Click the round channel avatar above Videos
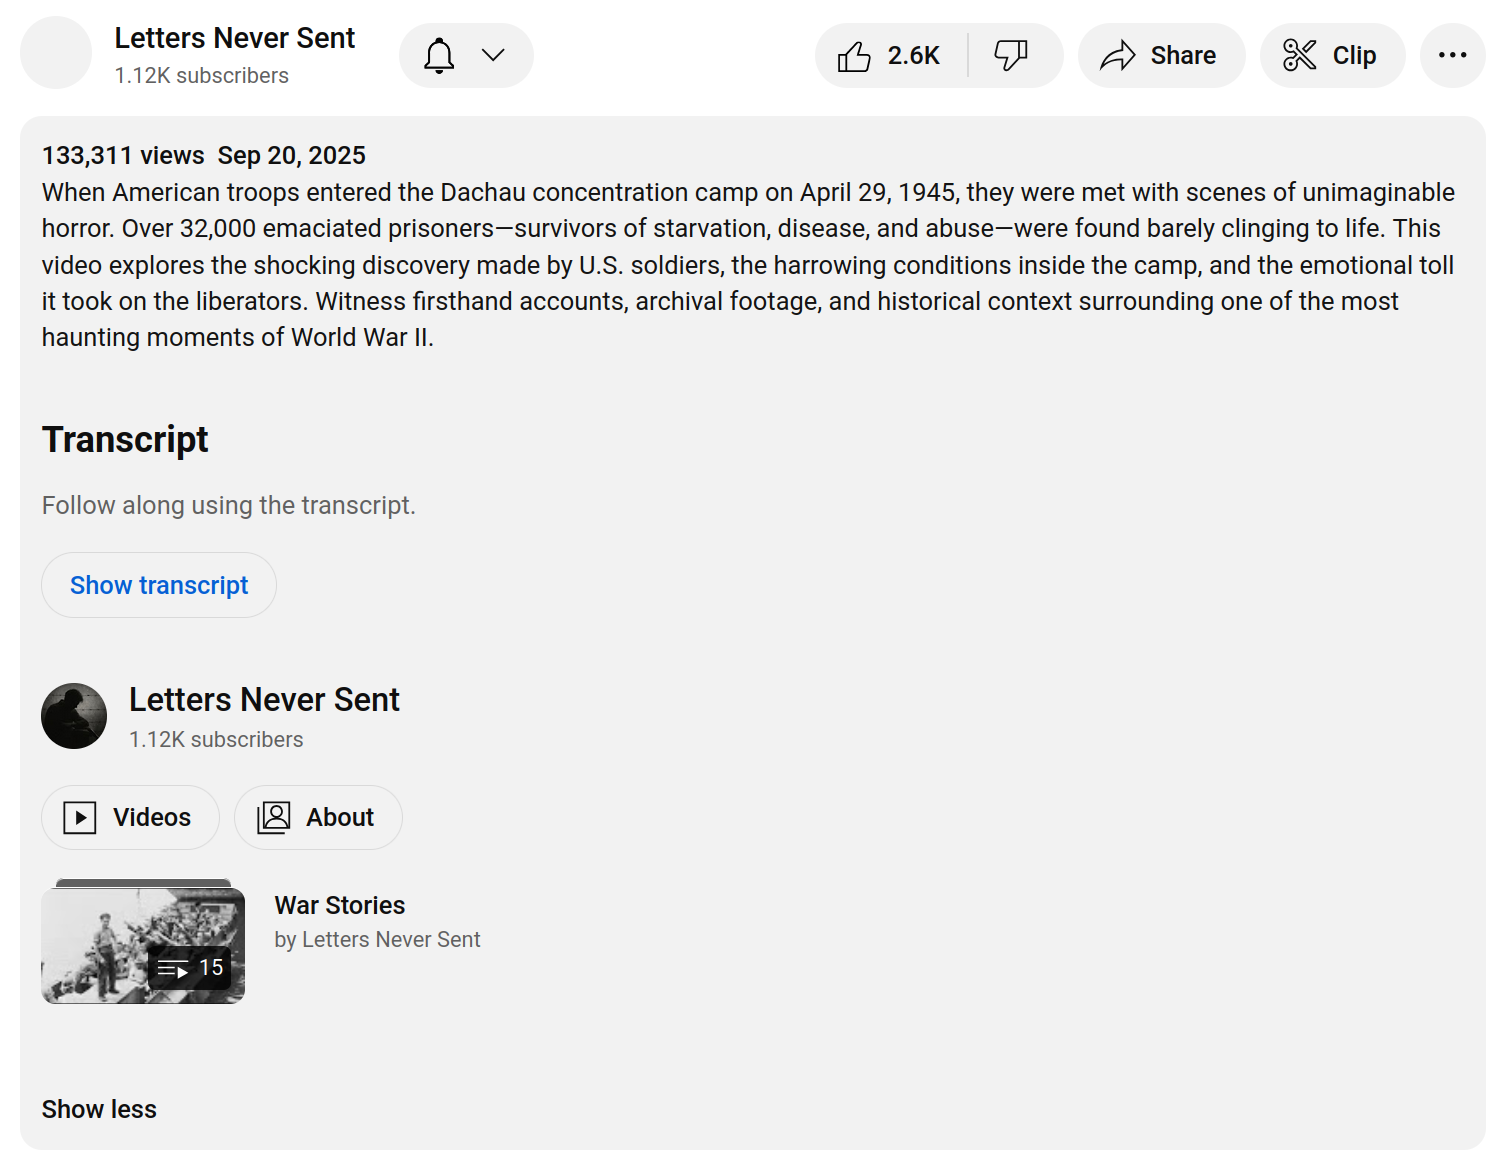 [x=74, y=716]
